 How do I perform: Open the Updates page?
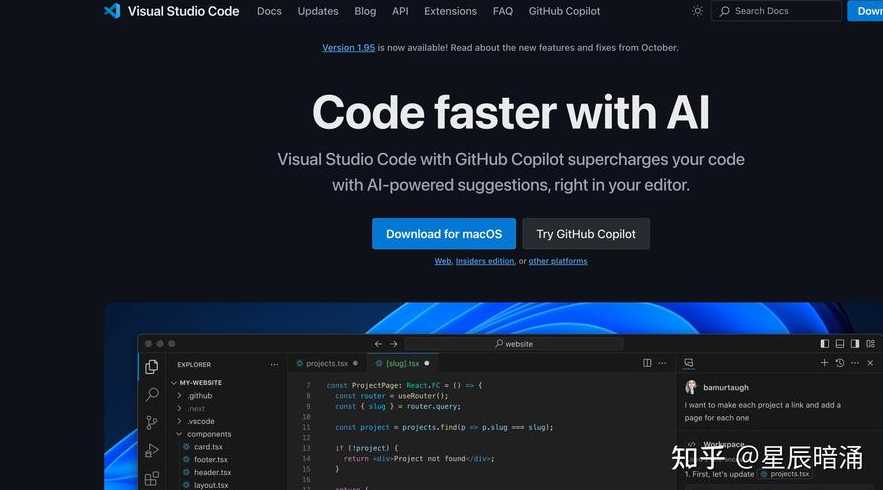(318, 11)
